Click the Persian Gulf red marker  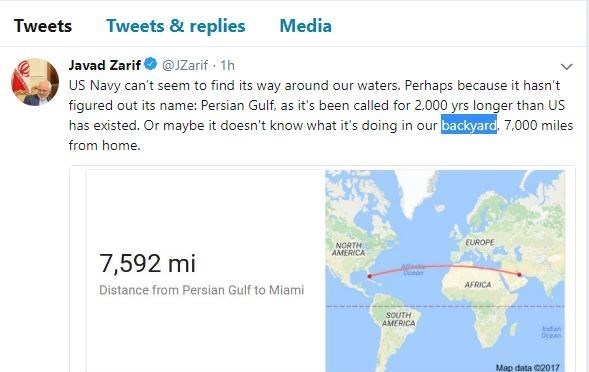(x=520, y=275)
